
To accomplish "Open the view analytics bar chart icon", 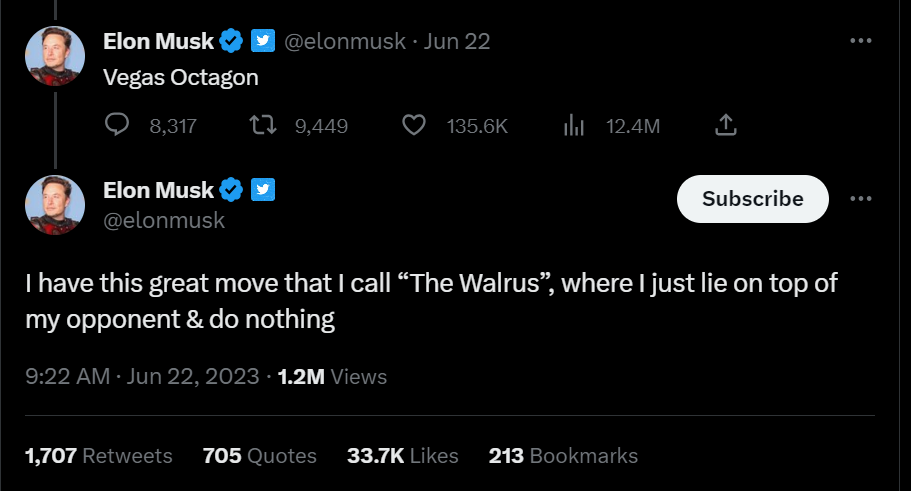I will pyautogui.click(x=574, y=125).
